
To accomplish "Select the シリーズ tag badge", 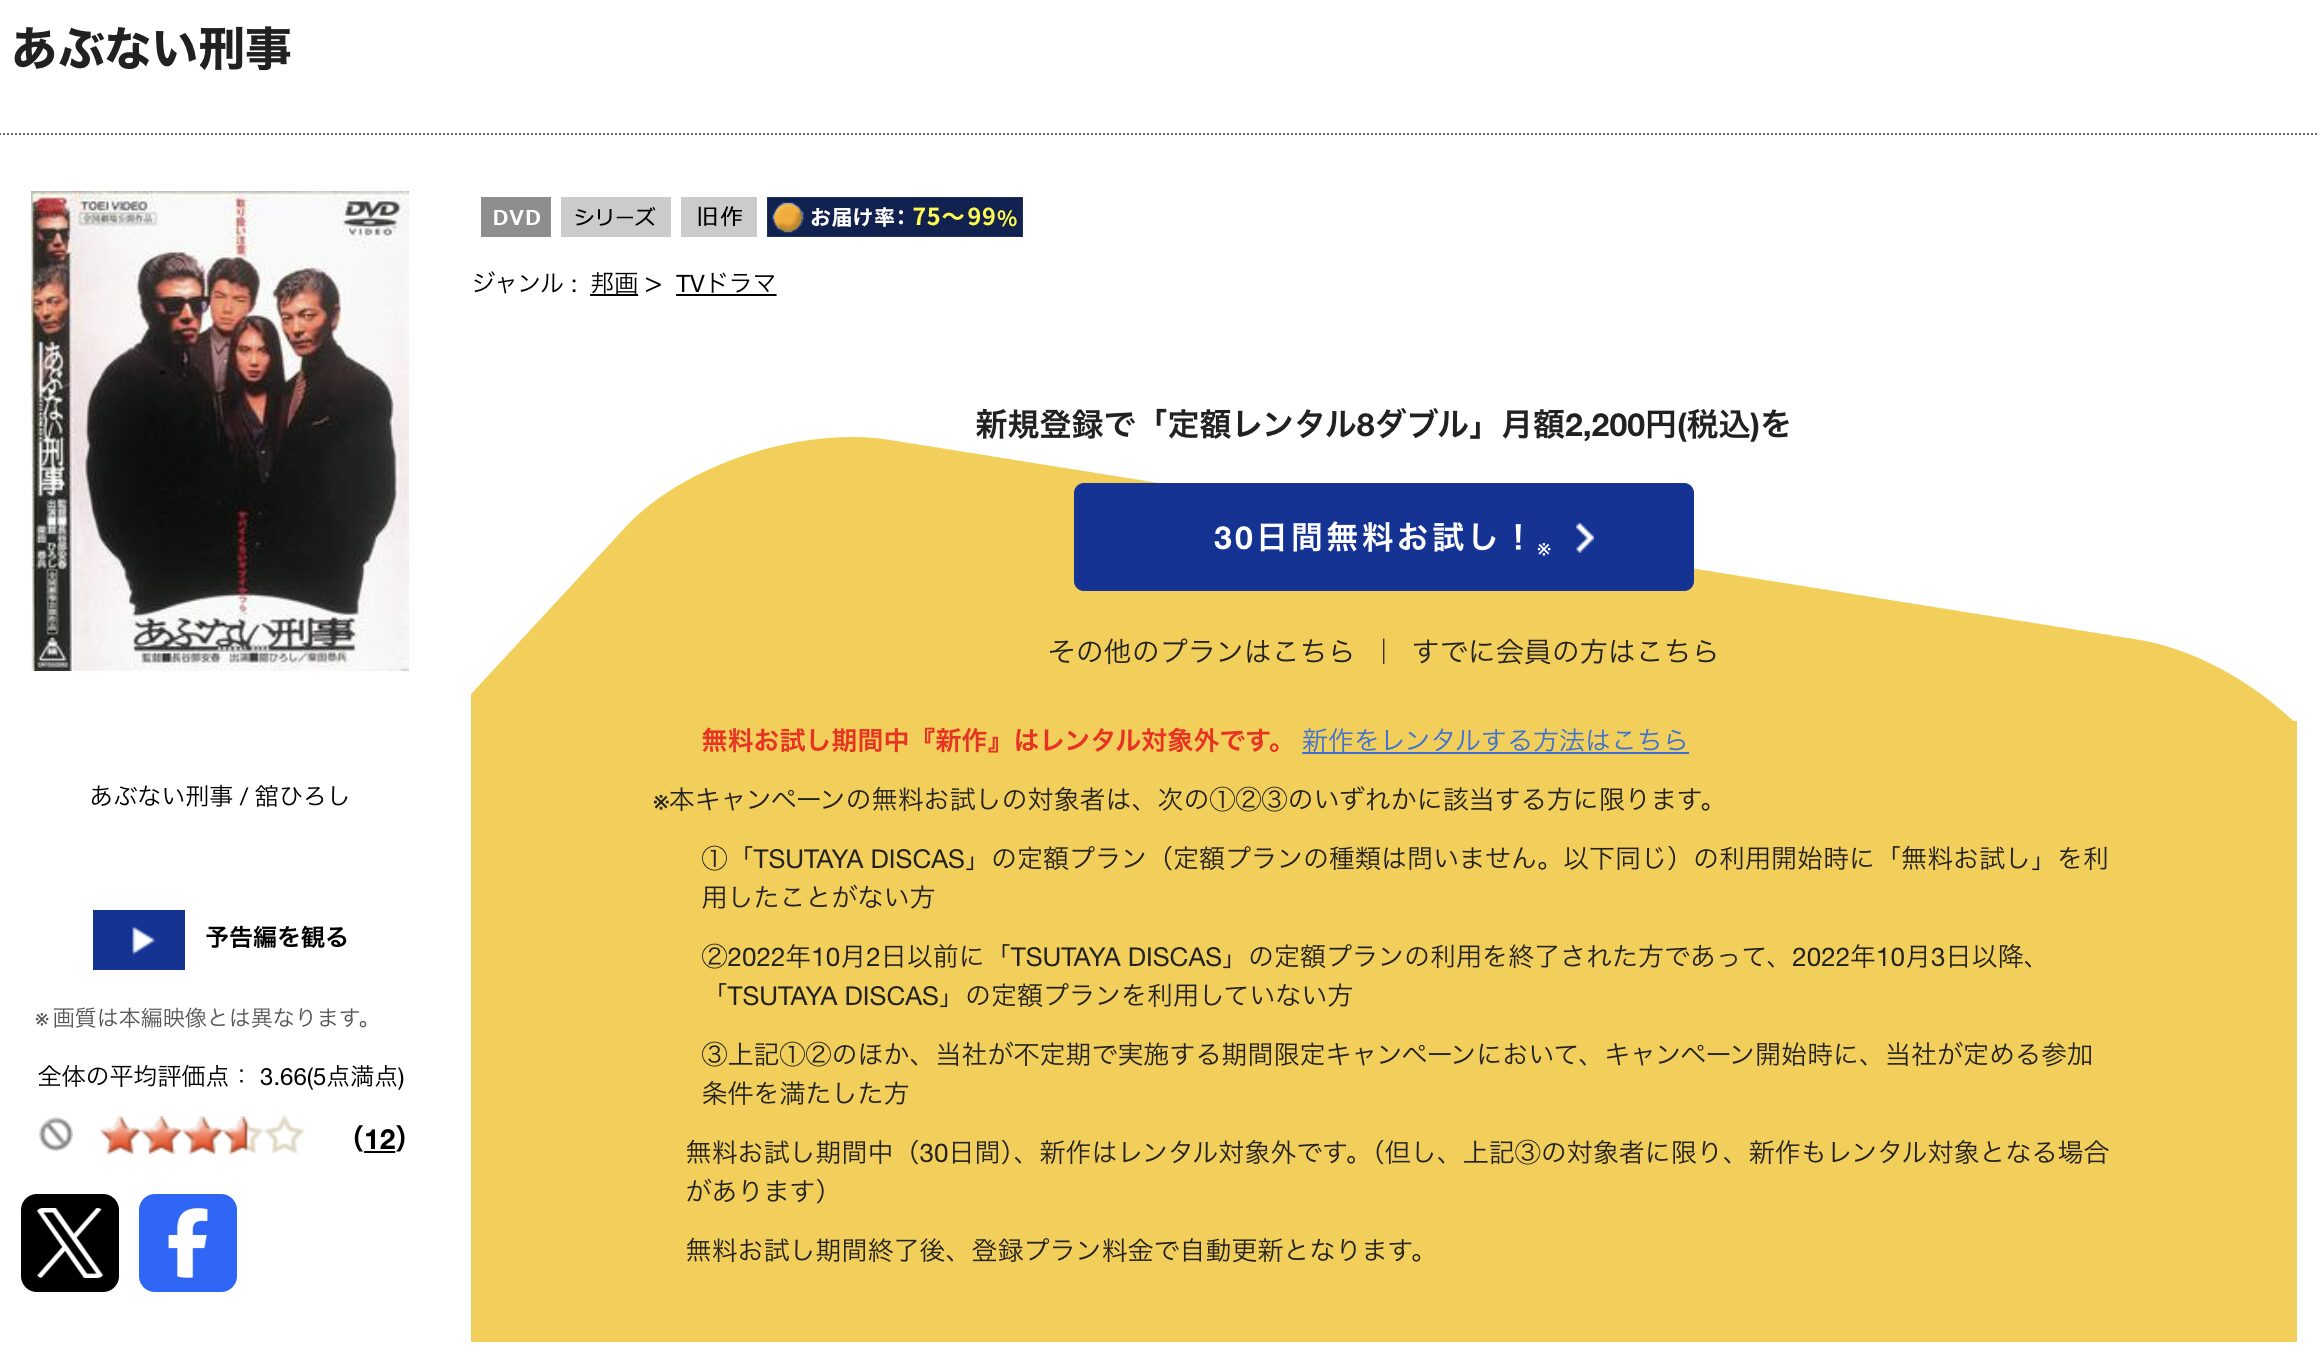I will tap(615, 217).
